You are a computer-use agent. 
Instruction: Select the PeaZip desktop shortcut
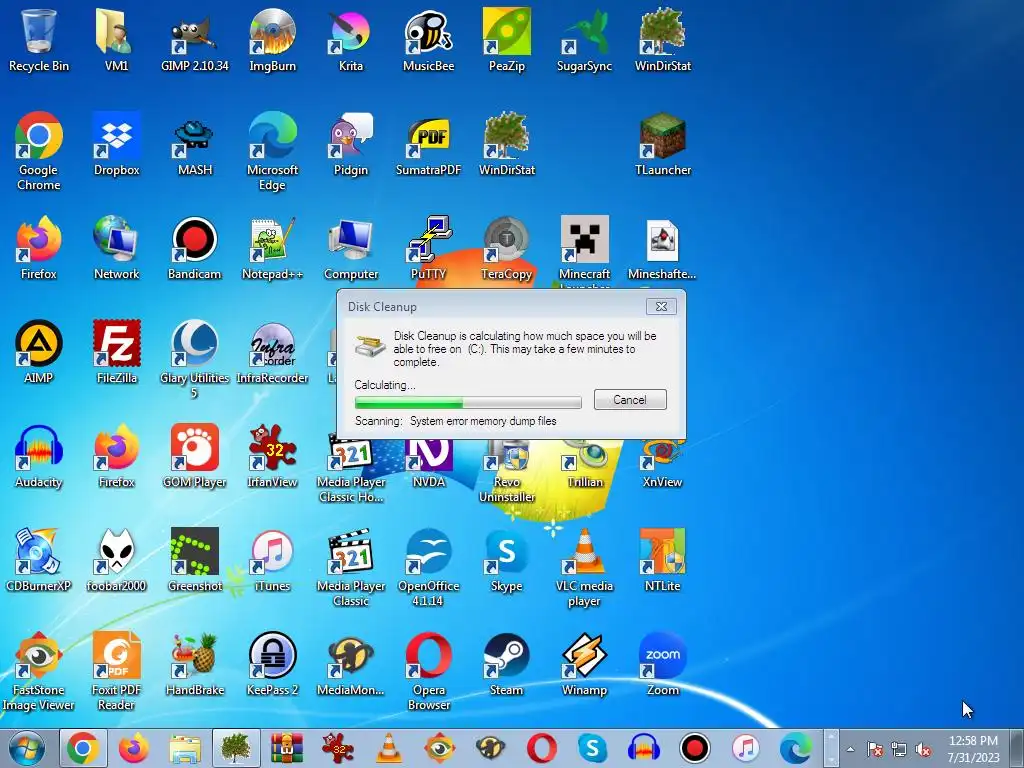click(507, 40)
